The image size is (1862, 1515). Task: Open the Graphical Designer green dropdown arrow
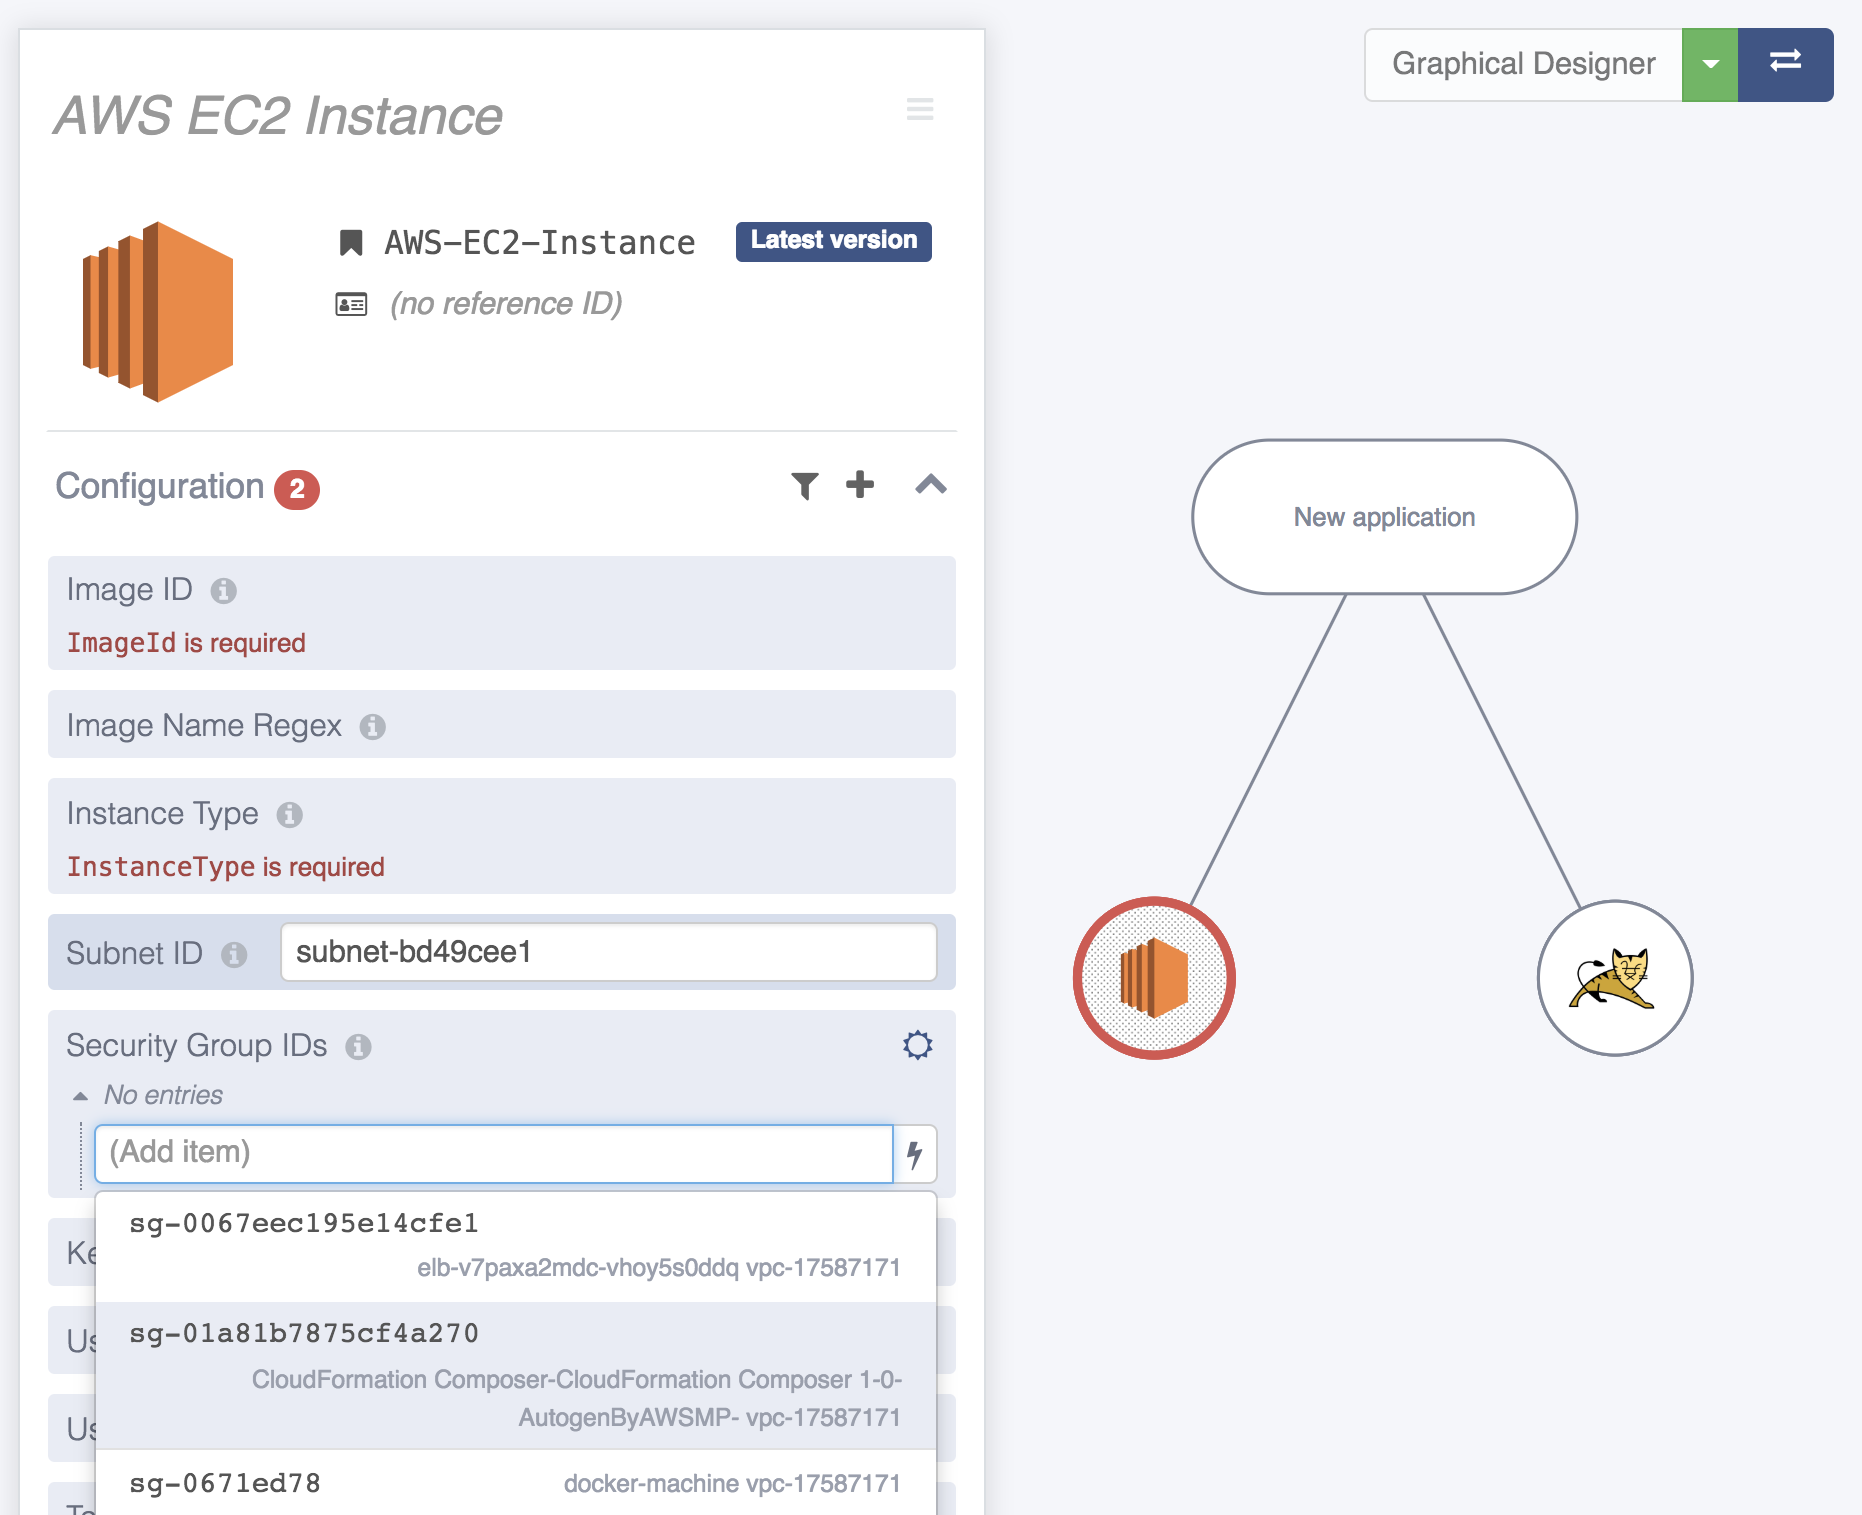tap(1710, 65)
